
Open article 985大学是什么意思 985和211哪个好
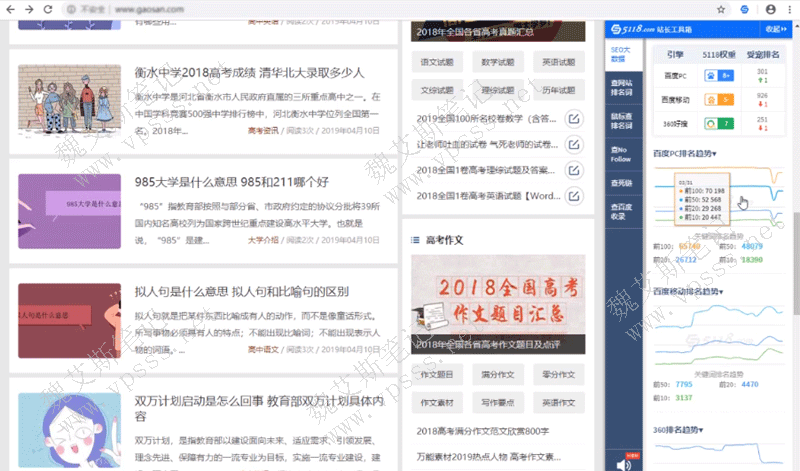coord(232,182)
